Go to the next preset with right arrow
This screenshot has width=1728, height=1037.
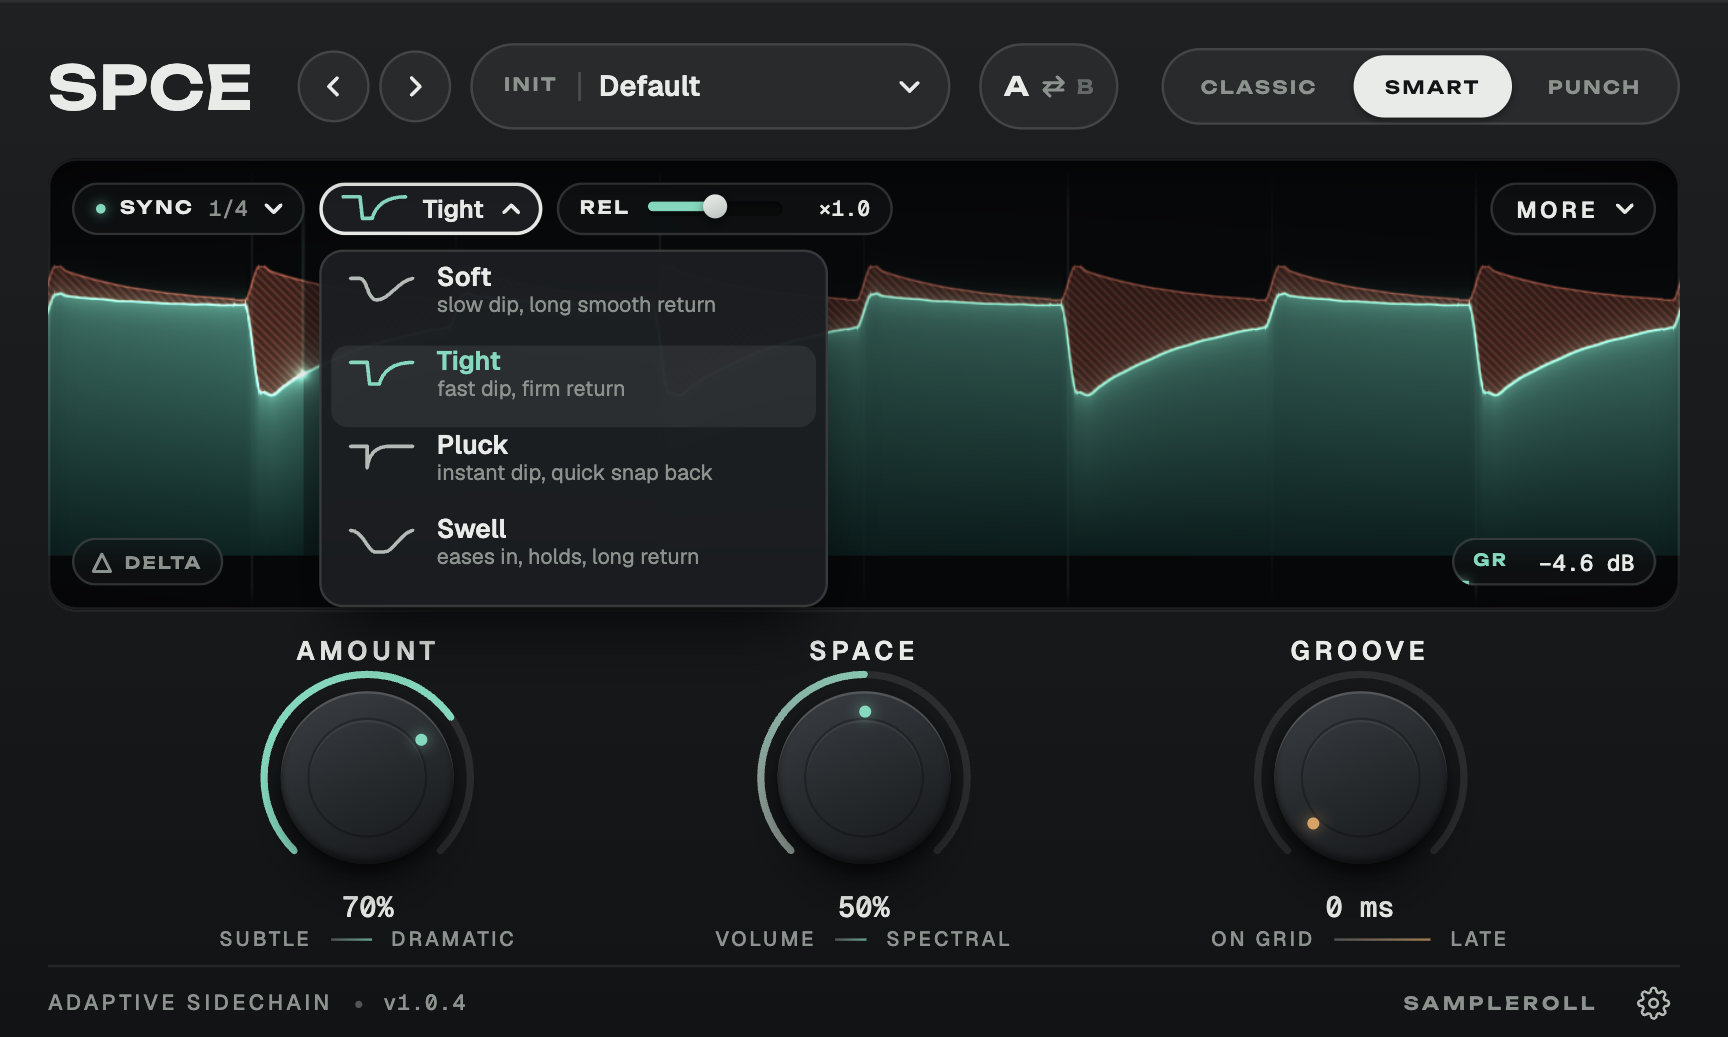tap(415, 87)
